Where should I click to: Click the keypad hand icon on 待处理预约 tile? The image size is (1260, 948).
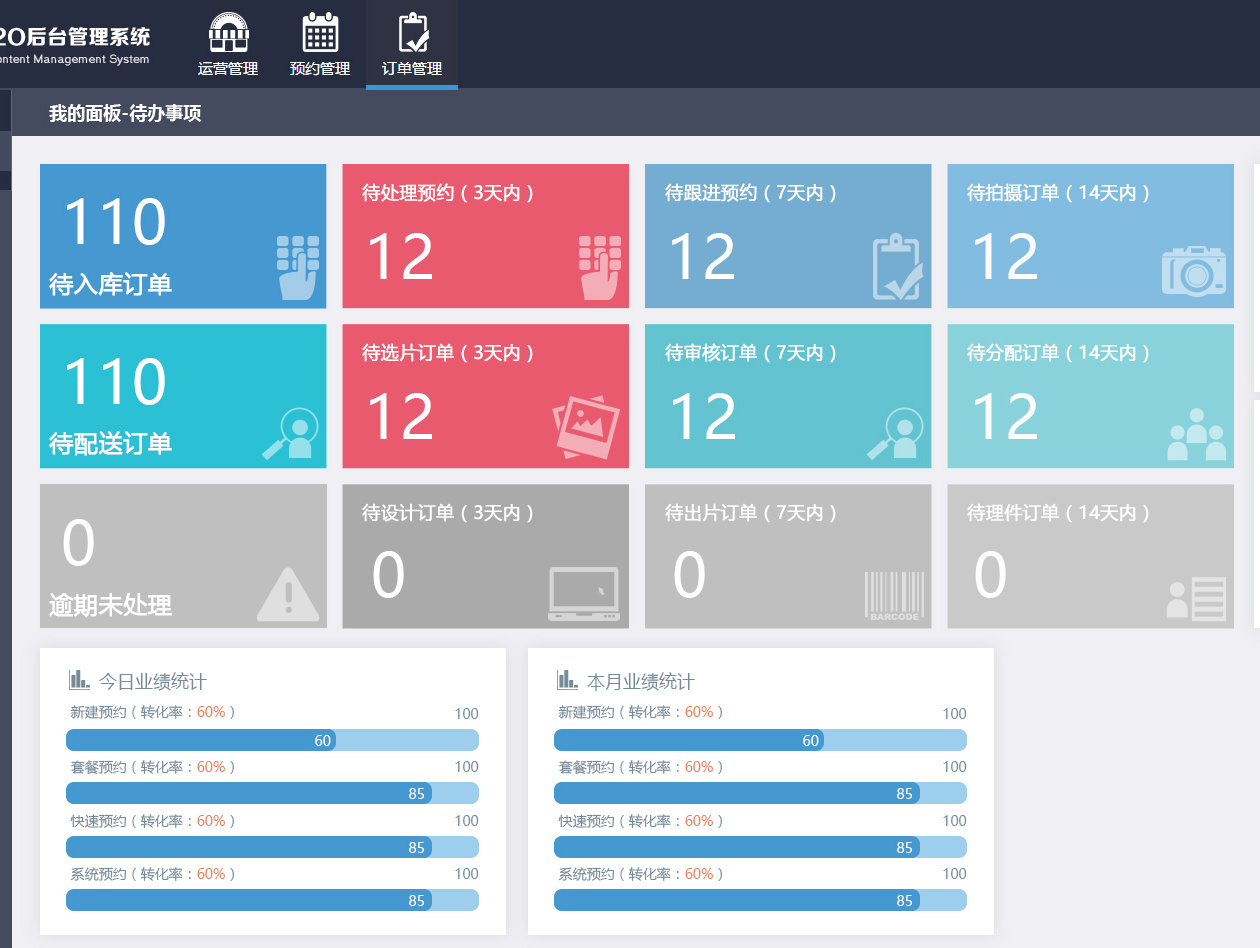(x=600, y=268)
